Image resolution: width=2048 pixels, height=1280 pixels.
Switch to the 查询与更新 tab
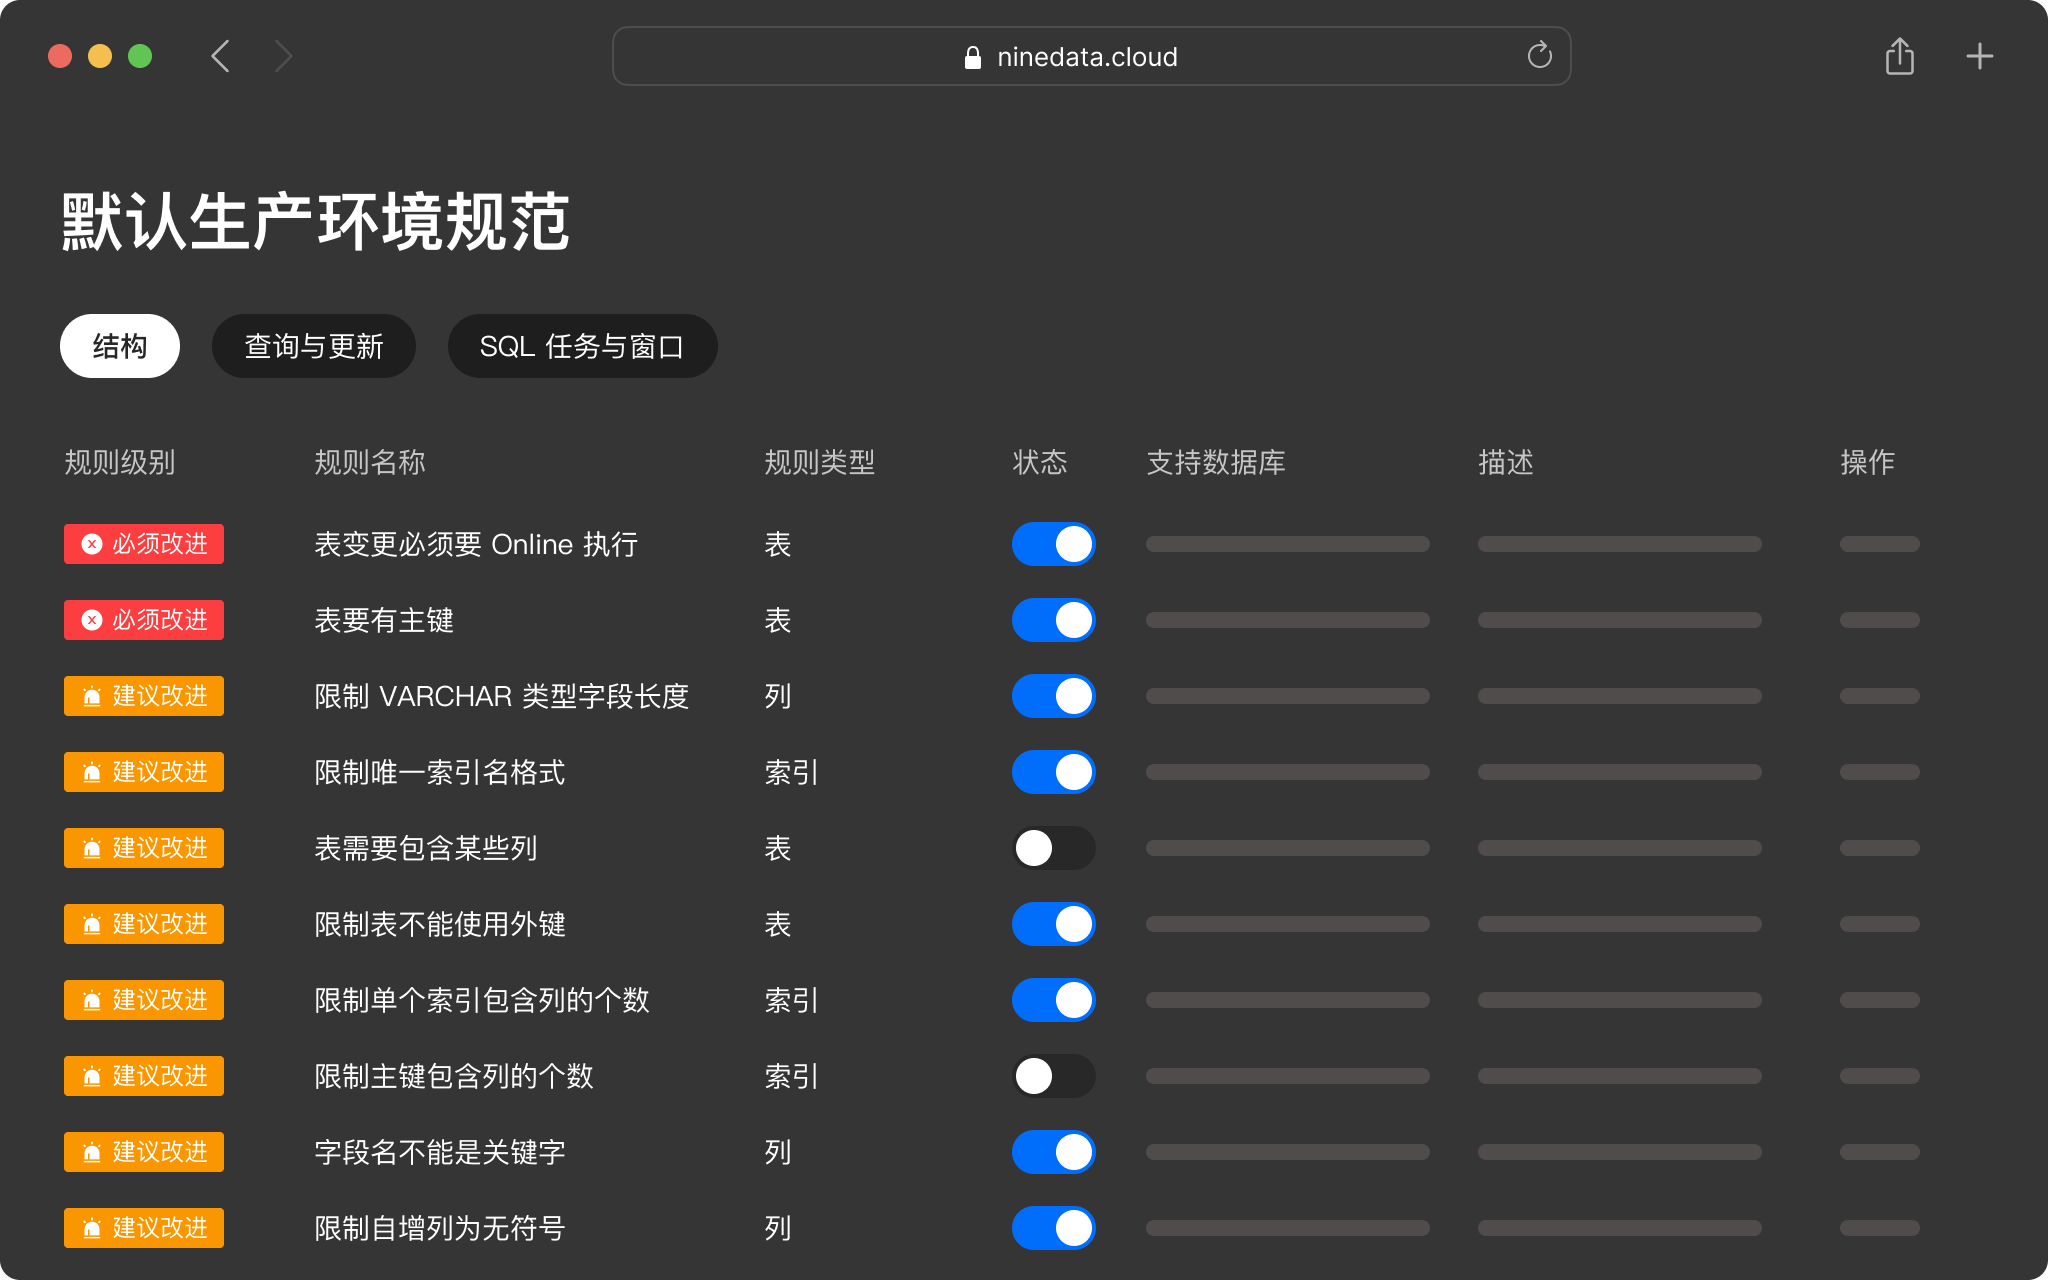click(313, 346)
